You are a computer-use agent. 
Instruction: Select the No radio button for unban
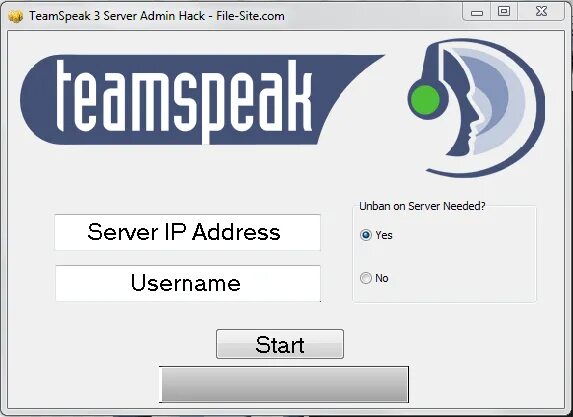(x=365, y=278)
